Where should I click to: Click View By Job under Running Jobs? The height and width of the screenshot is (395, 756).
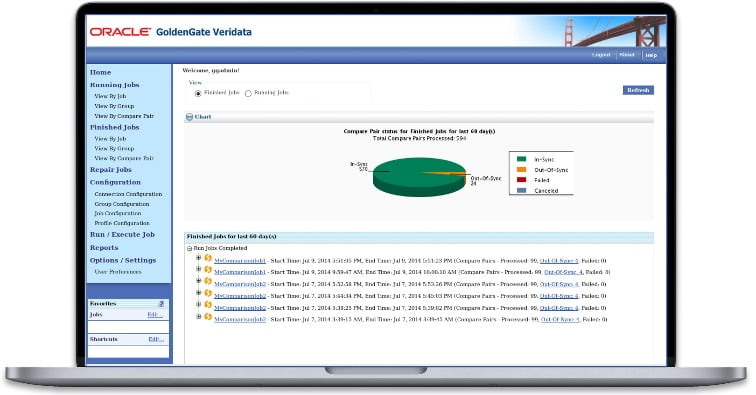110,96
